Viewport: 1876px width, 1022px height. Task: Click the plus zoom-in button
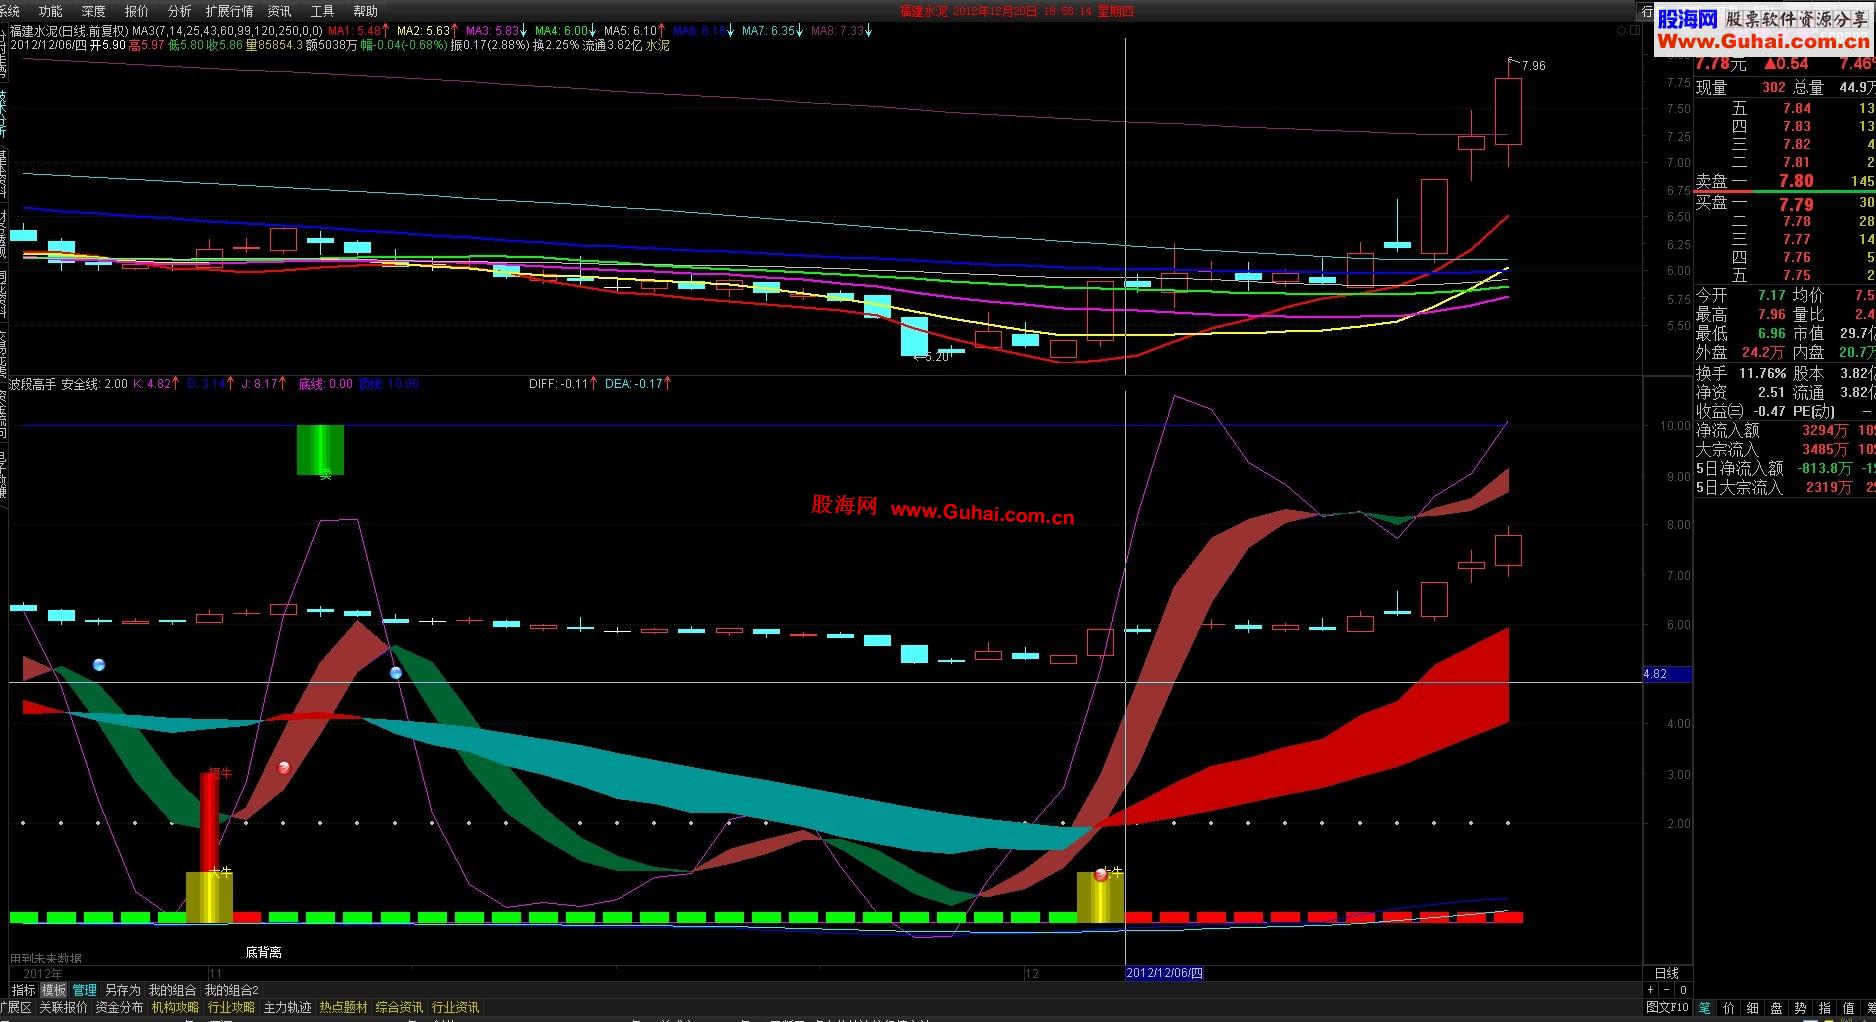tap(1650, 990)
